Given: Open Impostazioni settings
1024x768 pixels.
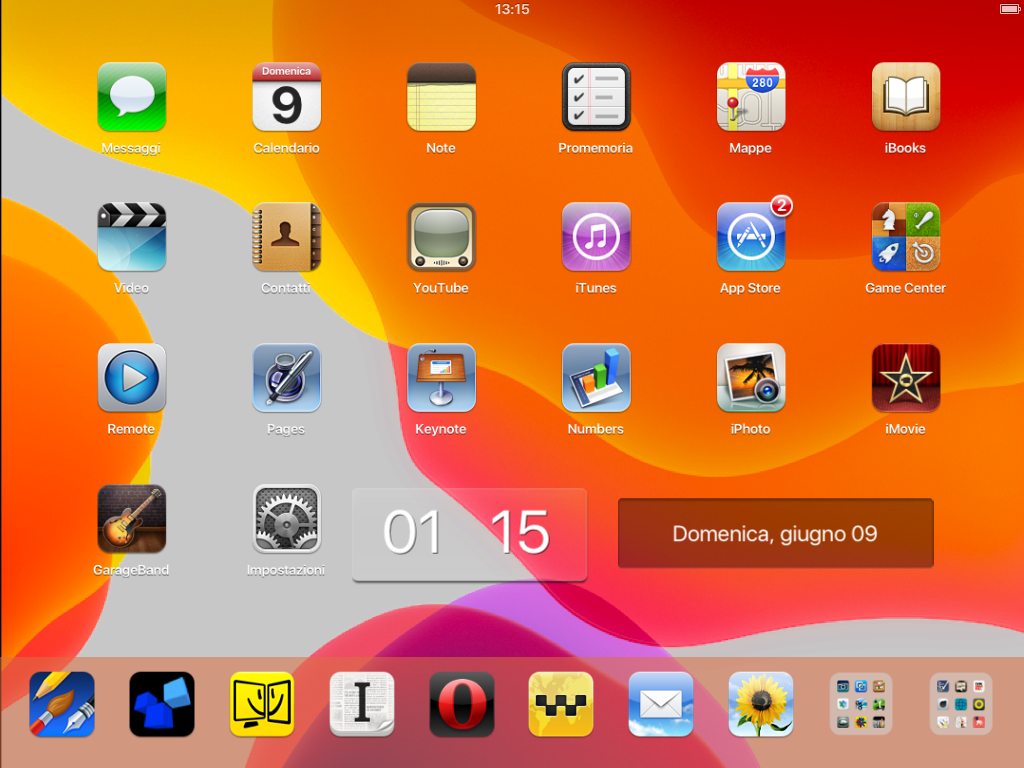Looking at the screenshot, I should click(x=286, y=519).
